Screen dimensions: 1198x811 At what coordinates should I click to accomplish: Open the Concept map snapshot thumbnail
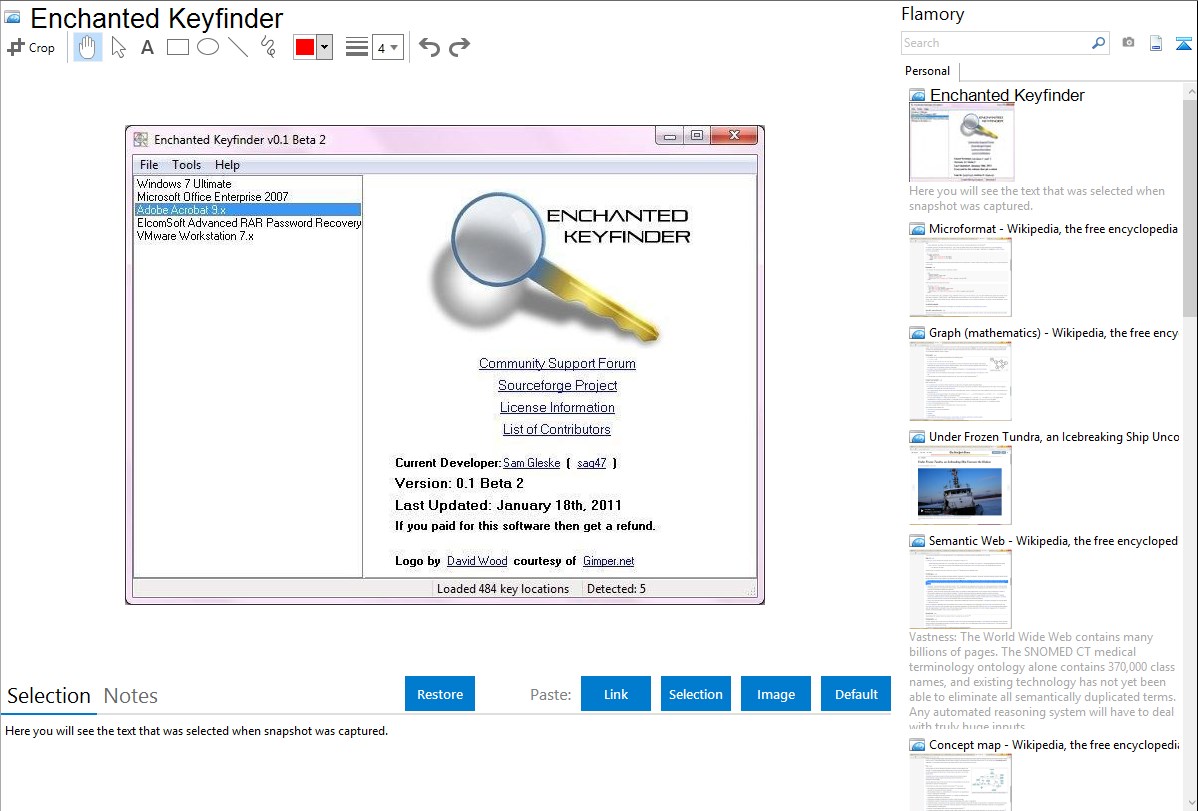tap(960, 782)
